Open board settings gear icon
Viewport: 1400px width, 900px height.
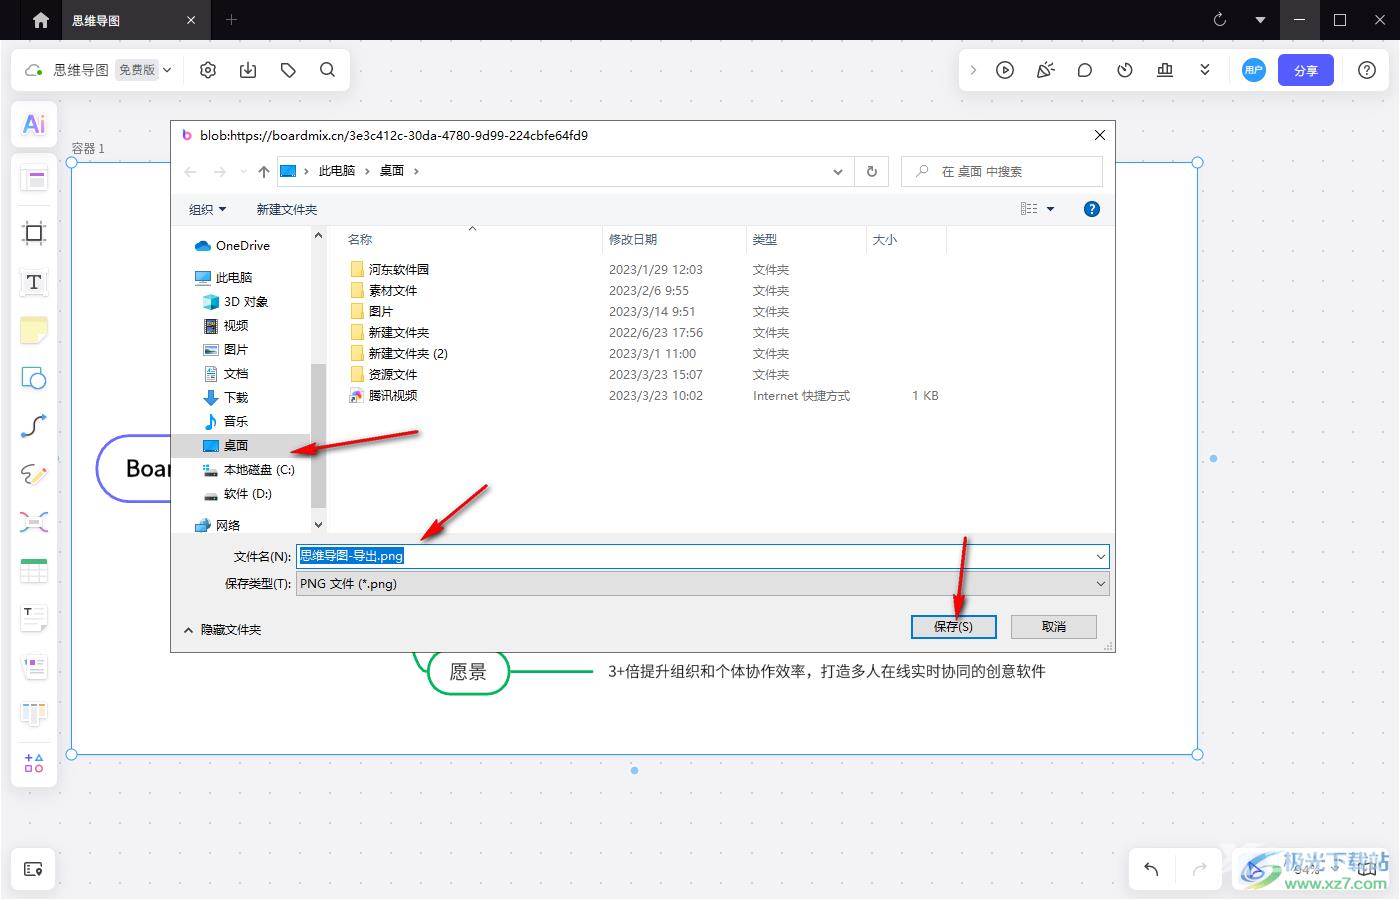pos(208,70)
